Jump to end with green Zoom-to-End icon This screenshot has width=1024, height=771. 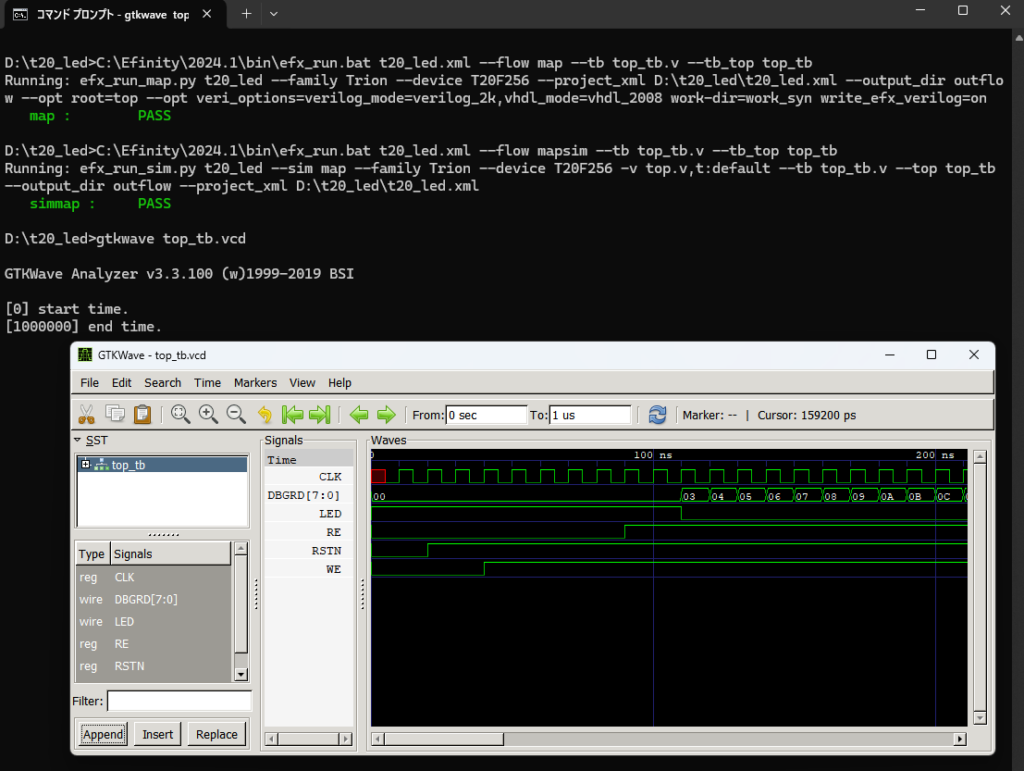320,415
